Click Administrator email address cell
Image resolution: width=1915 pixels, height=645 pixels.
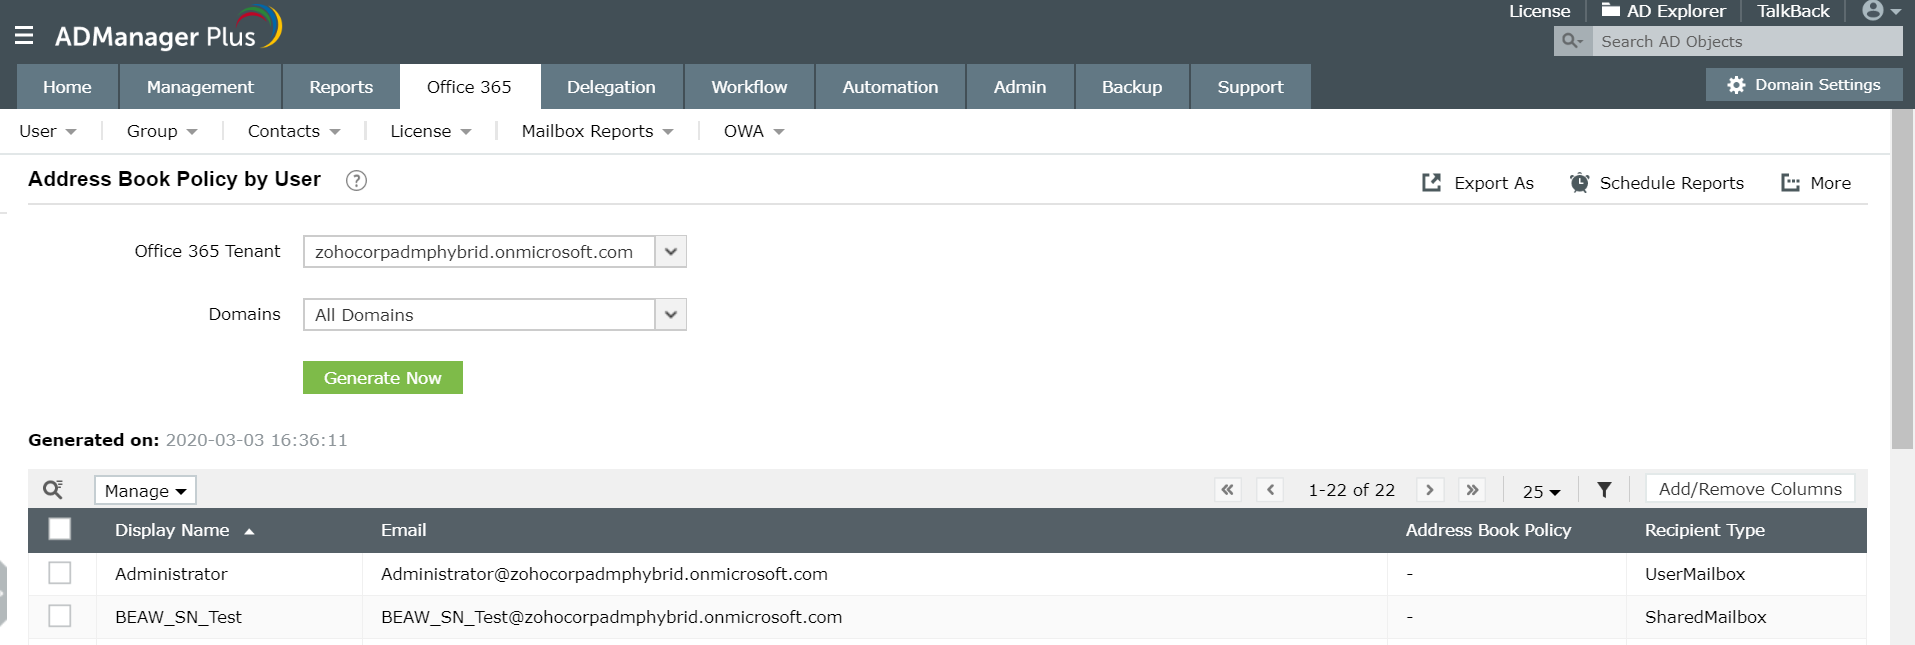[604, 574]
